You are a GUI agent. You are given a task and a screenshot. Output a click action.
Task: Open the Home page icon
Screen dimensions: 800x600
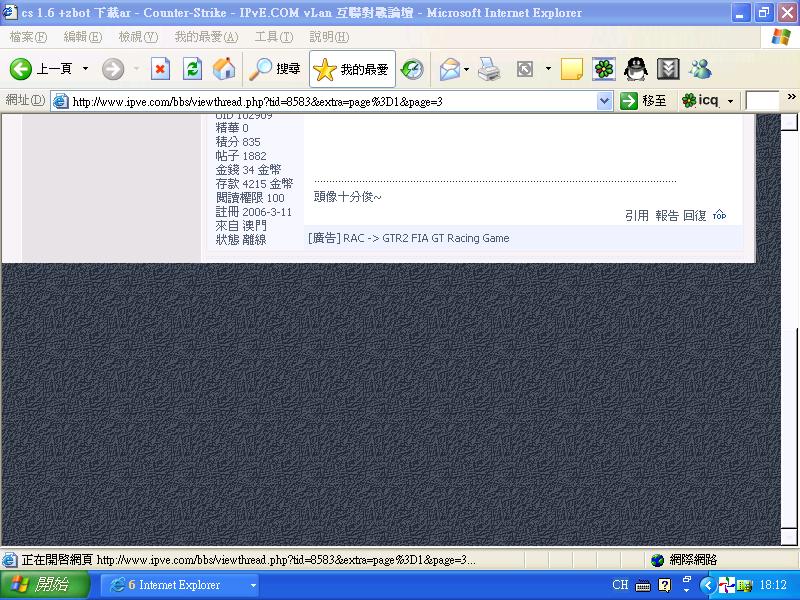click(x=224, y=69)
